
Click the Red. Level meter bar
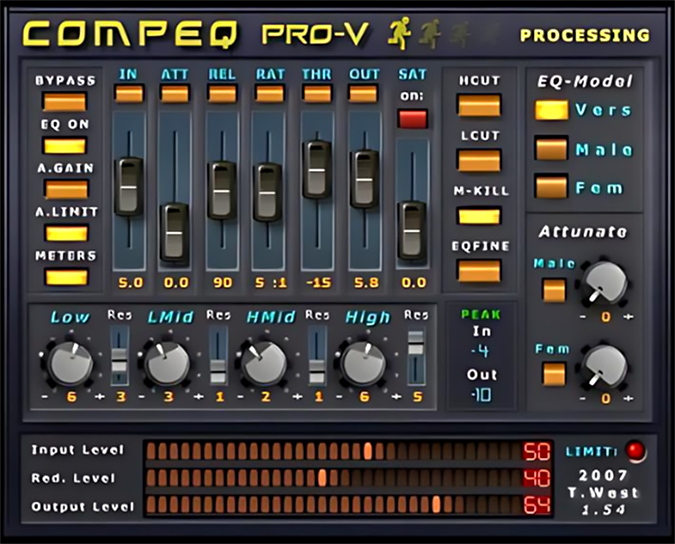334,478
